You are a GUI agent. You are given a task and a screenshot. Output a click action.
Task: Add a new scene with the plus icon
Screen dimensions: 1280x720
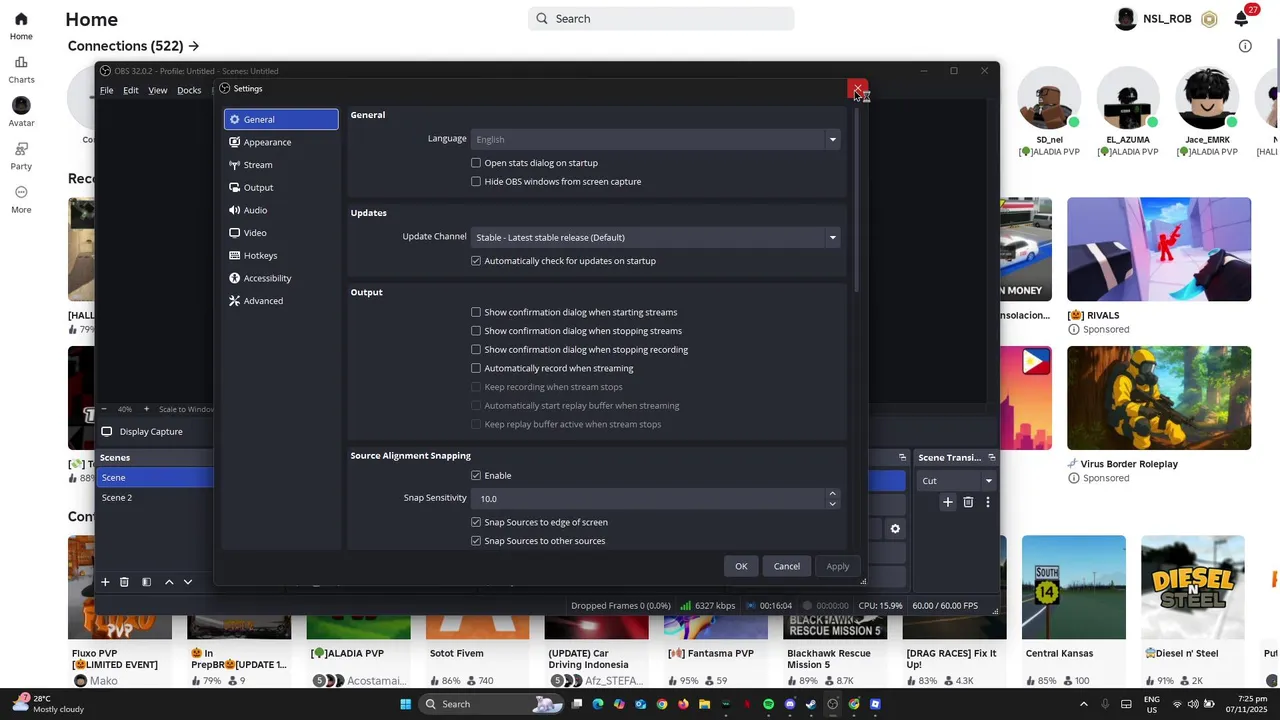105,582
